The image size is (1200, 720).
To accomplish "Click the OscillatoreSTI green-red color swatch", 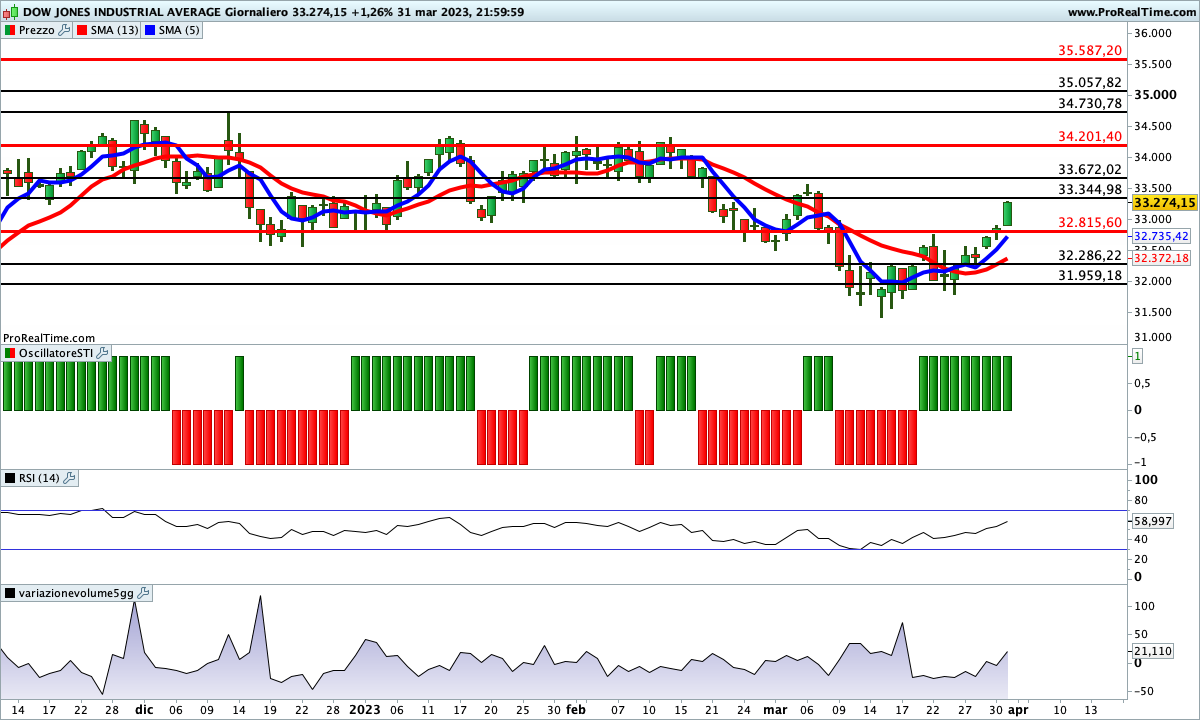I will (10, 353).
